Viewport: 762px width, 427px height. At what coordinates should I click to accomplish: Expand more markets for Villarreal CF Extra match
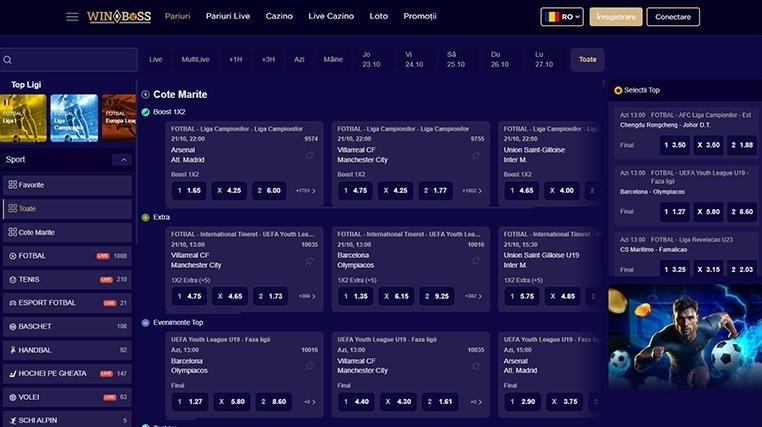[307, 296]
